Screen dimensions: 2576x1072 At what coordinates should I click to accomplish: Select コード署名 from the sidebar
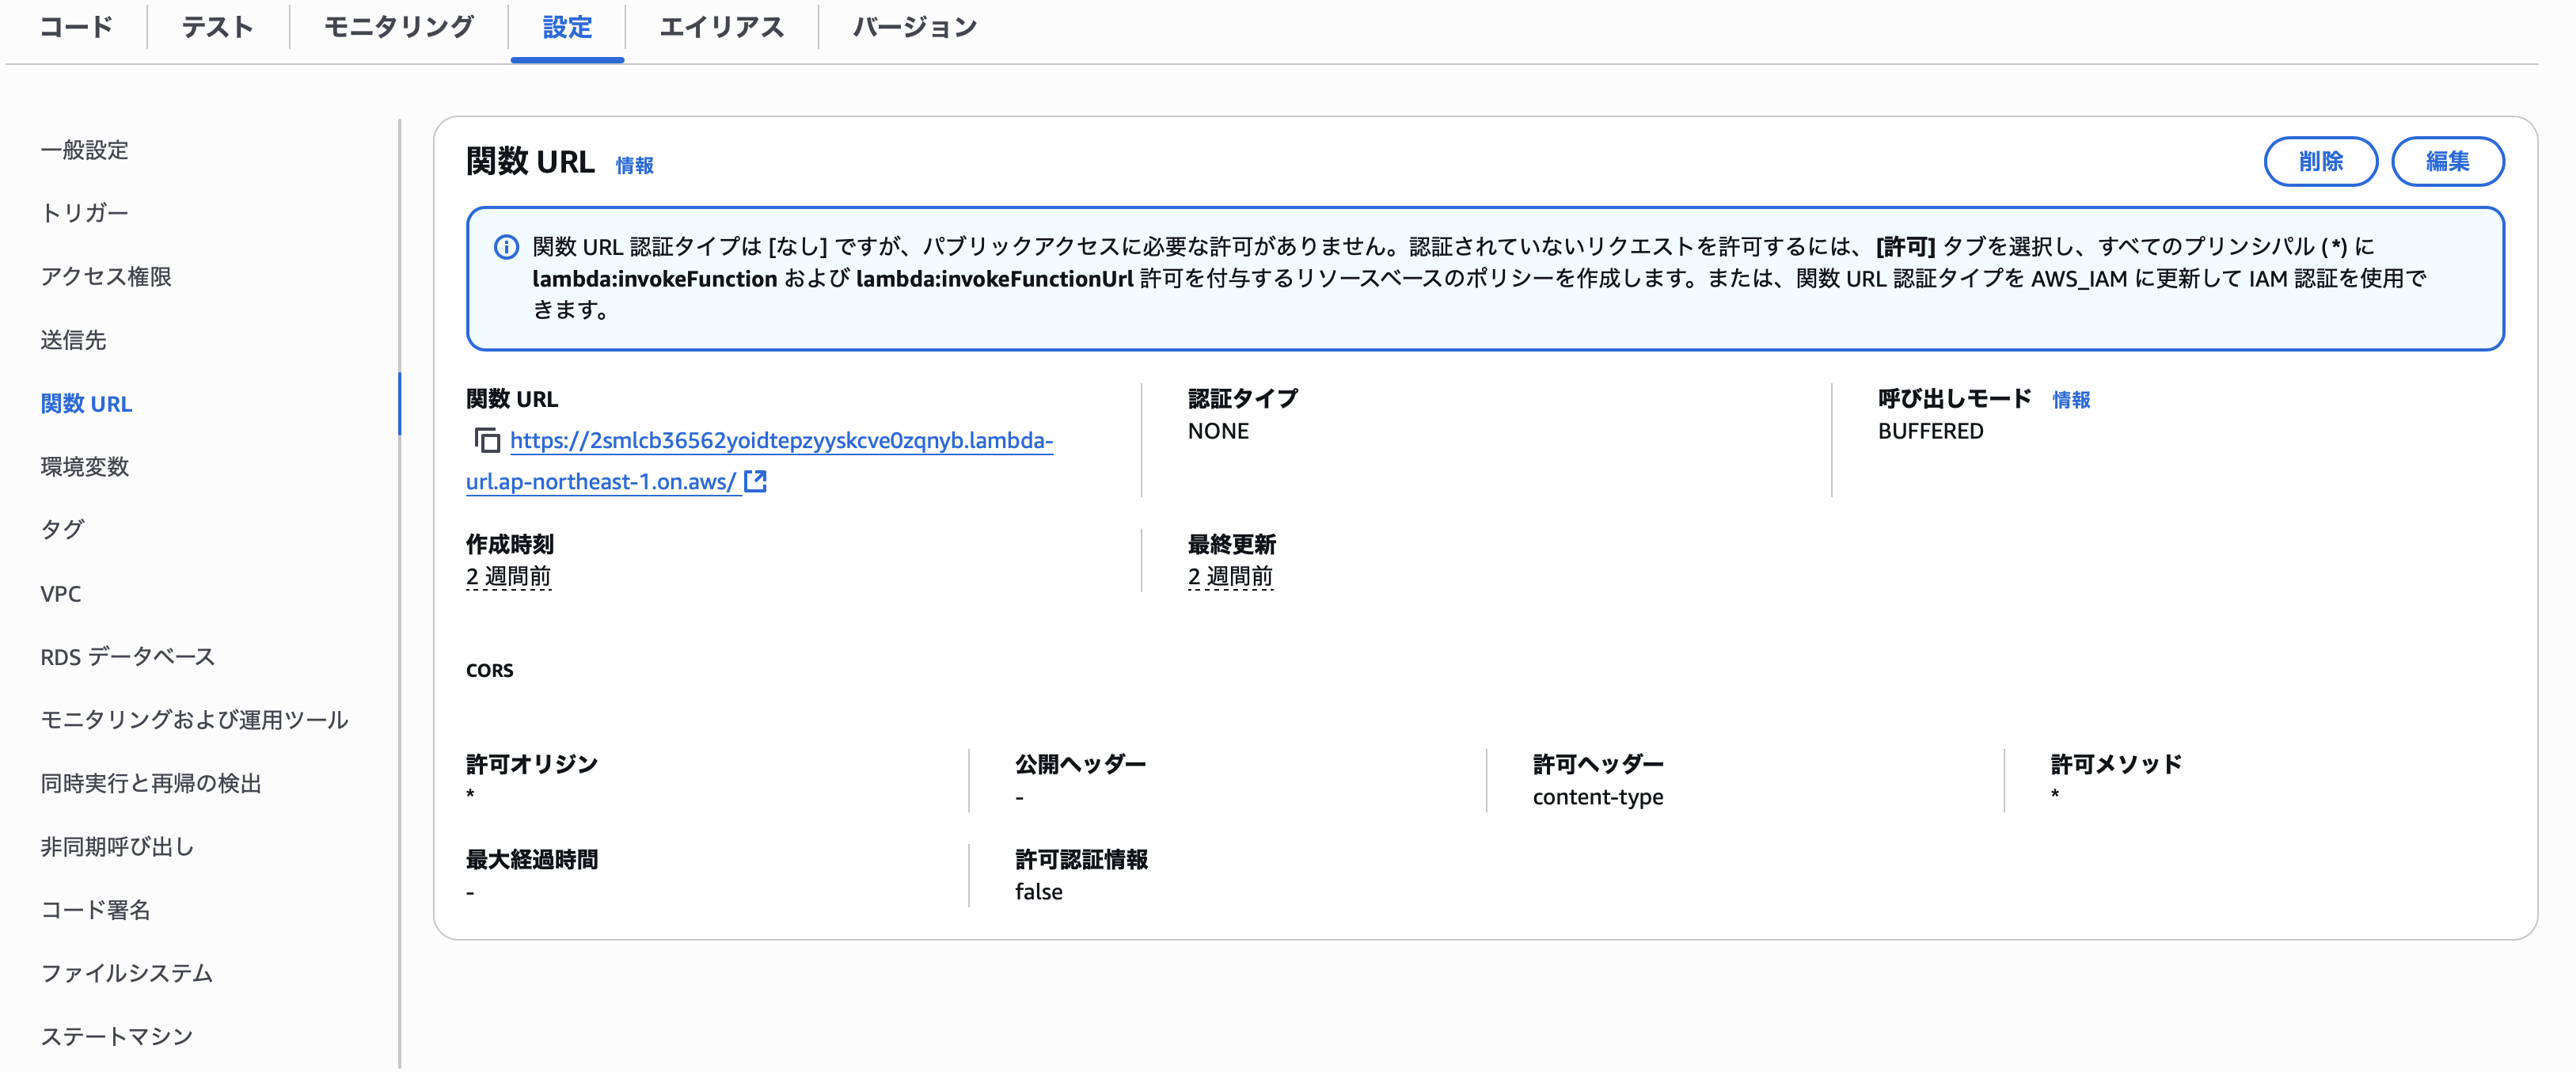[x=98, y=910]
